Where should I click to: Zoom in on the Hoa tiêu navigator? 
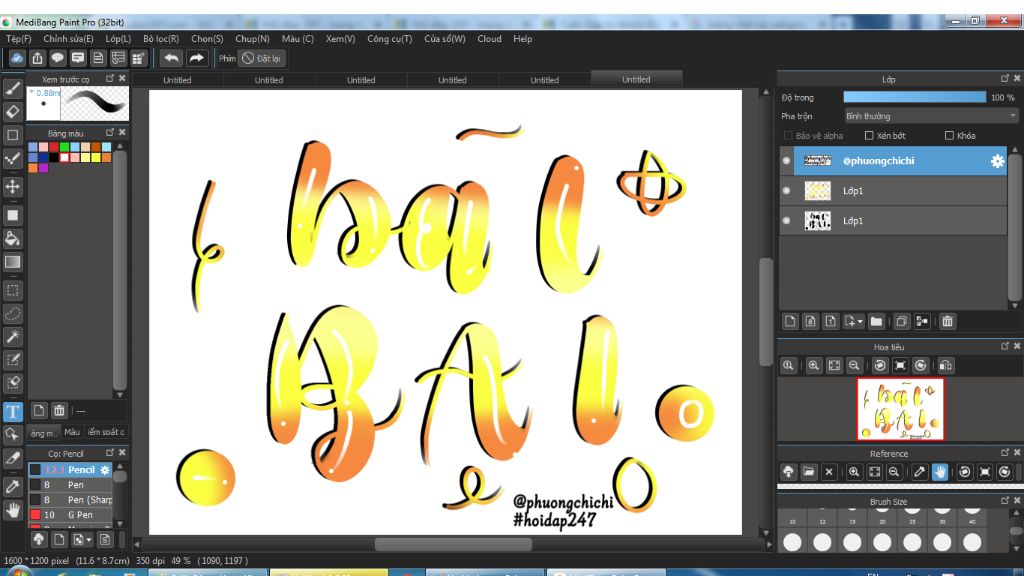tap(813, 366)
